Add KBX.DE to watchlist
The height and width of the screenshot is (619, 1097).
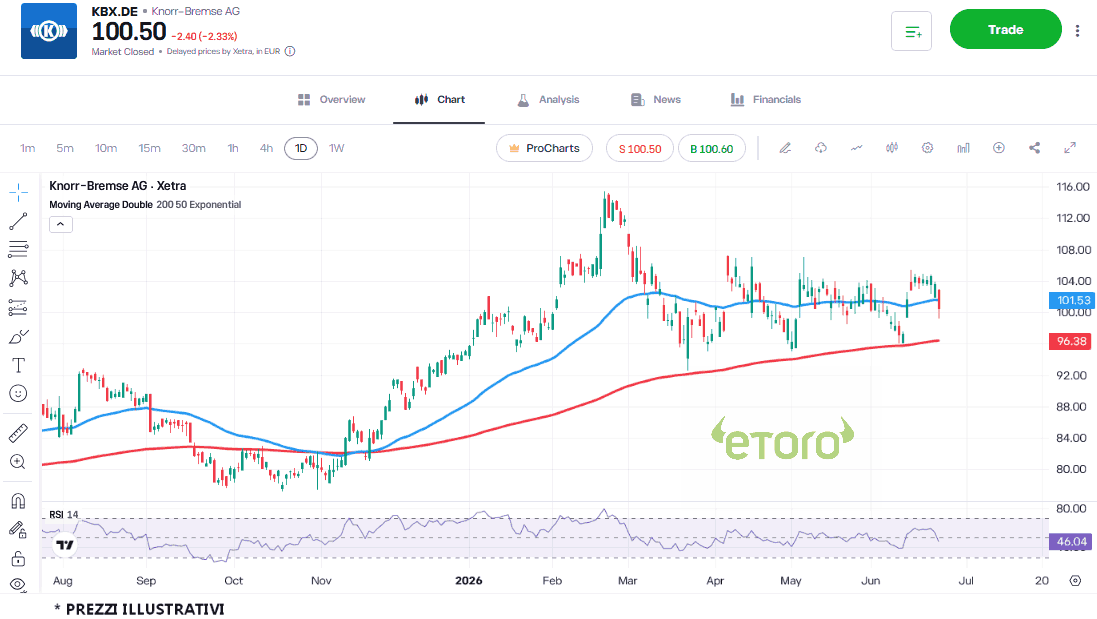tap(912, 31)
